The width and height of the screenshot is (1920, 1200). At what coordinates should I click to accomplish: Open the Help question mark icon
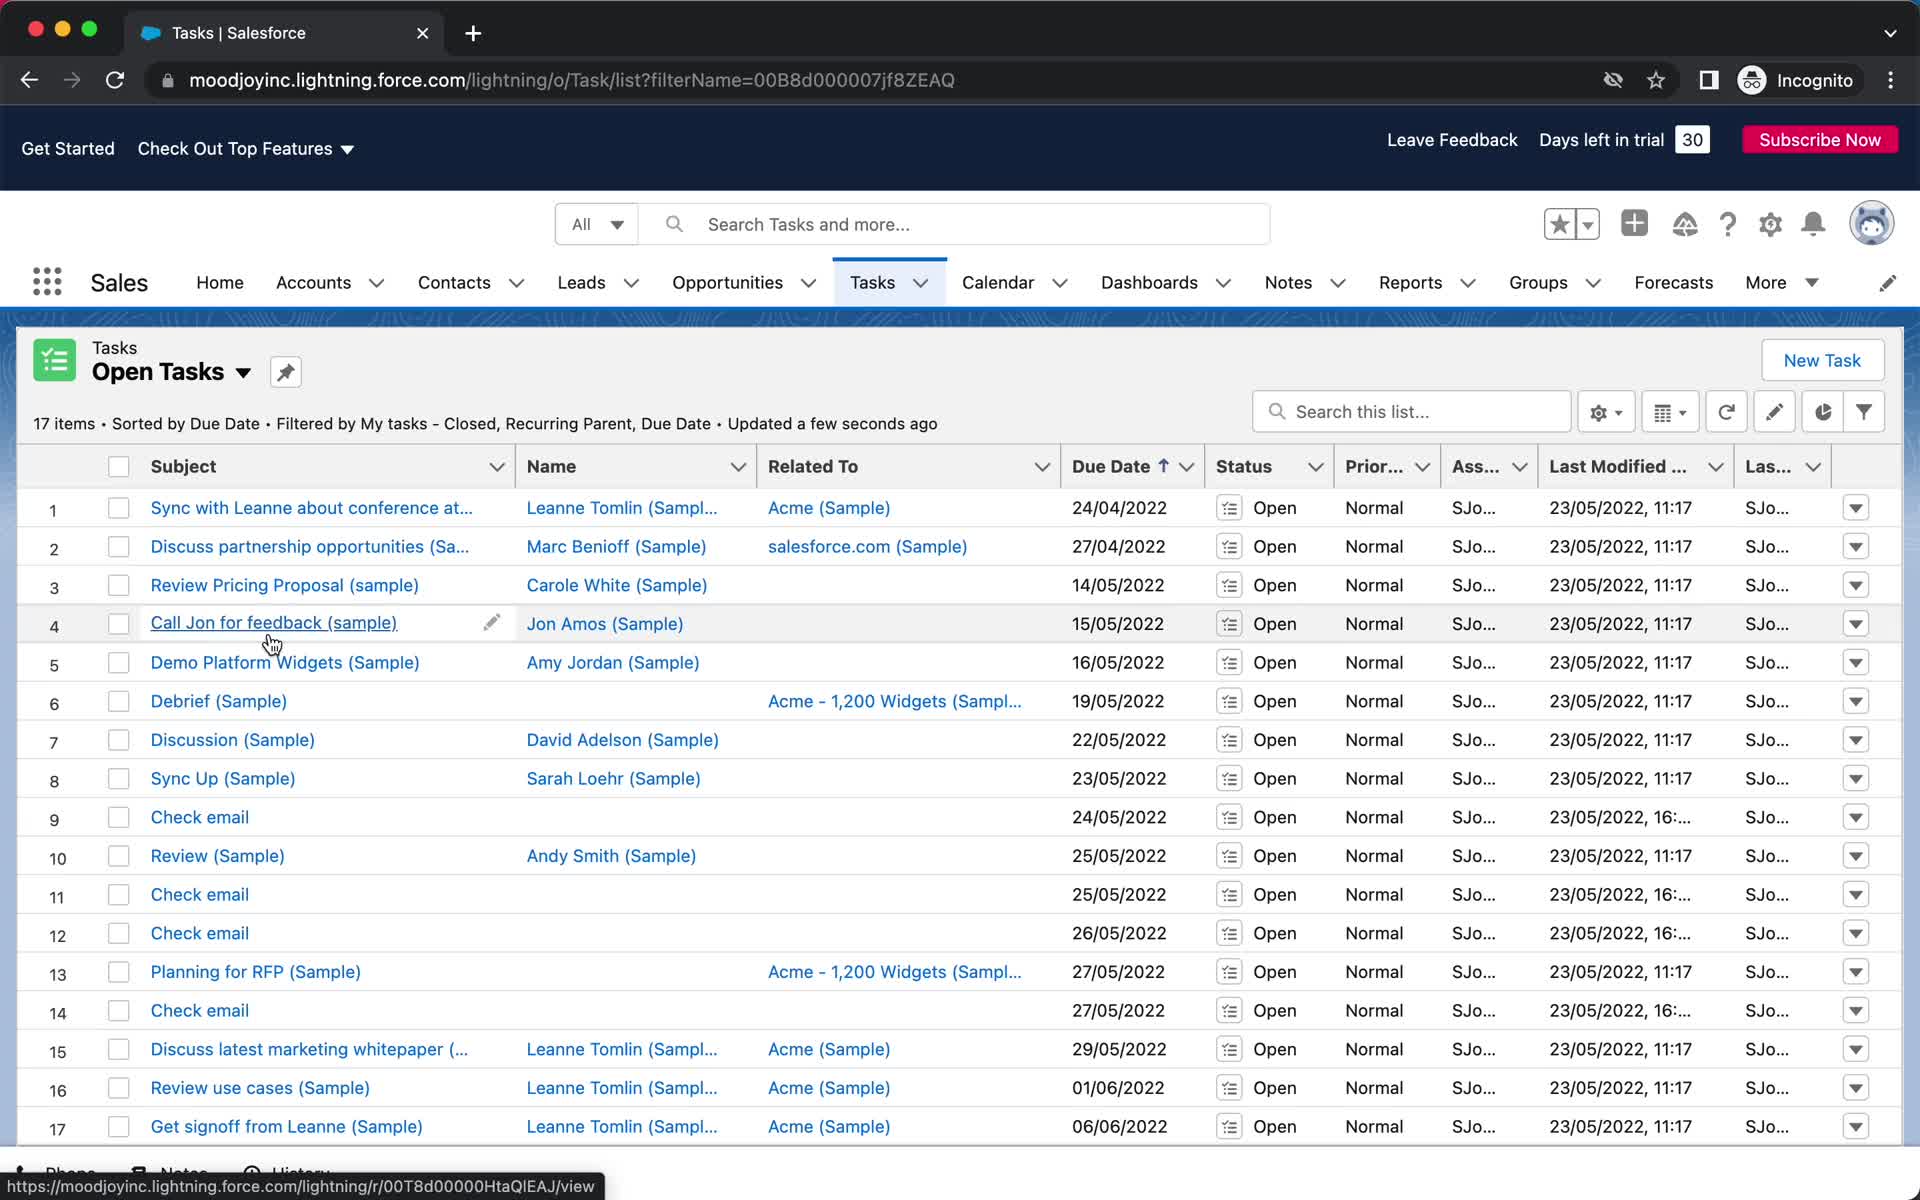[x=1727, y=224]
